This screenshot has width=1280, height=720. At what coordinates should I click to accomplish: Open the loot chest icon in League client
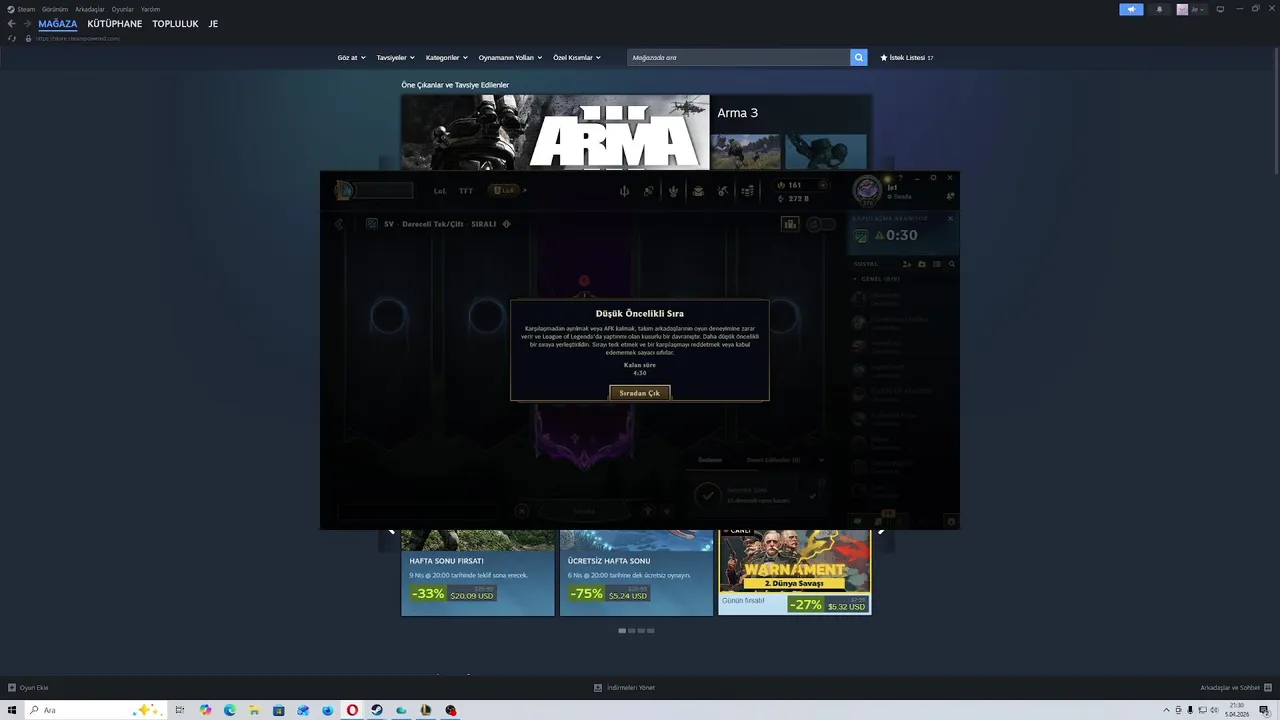coord(698,191)
